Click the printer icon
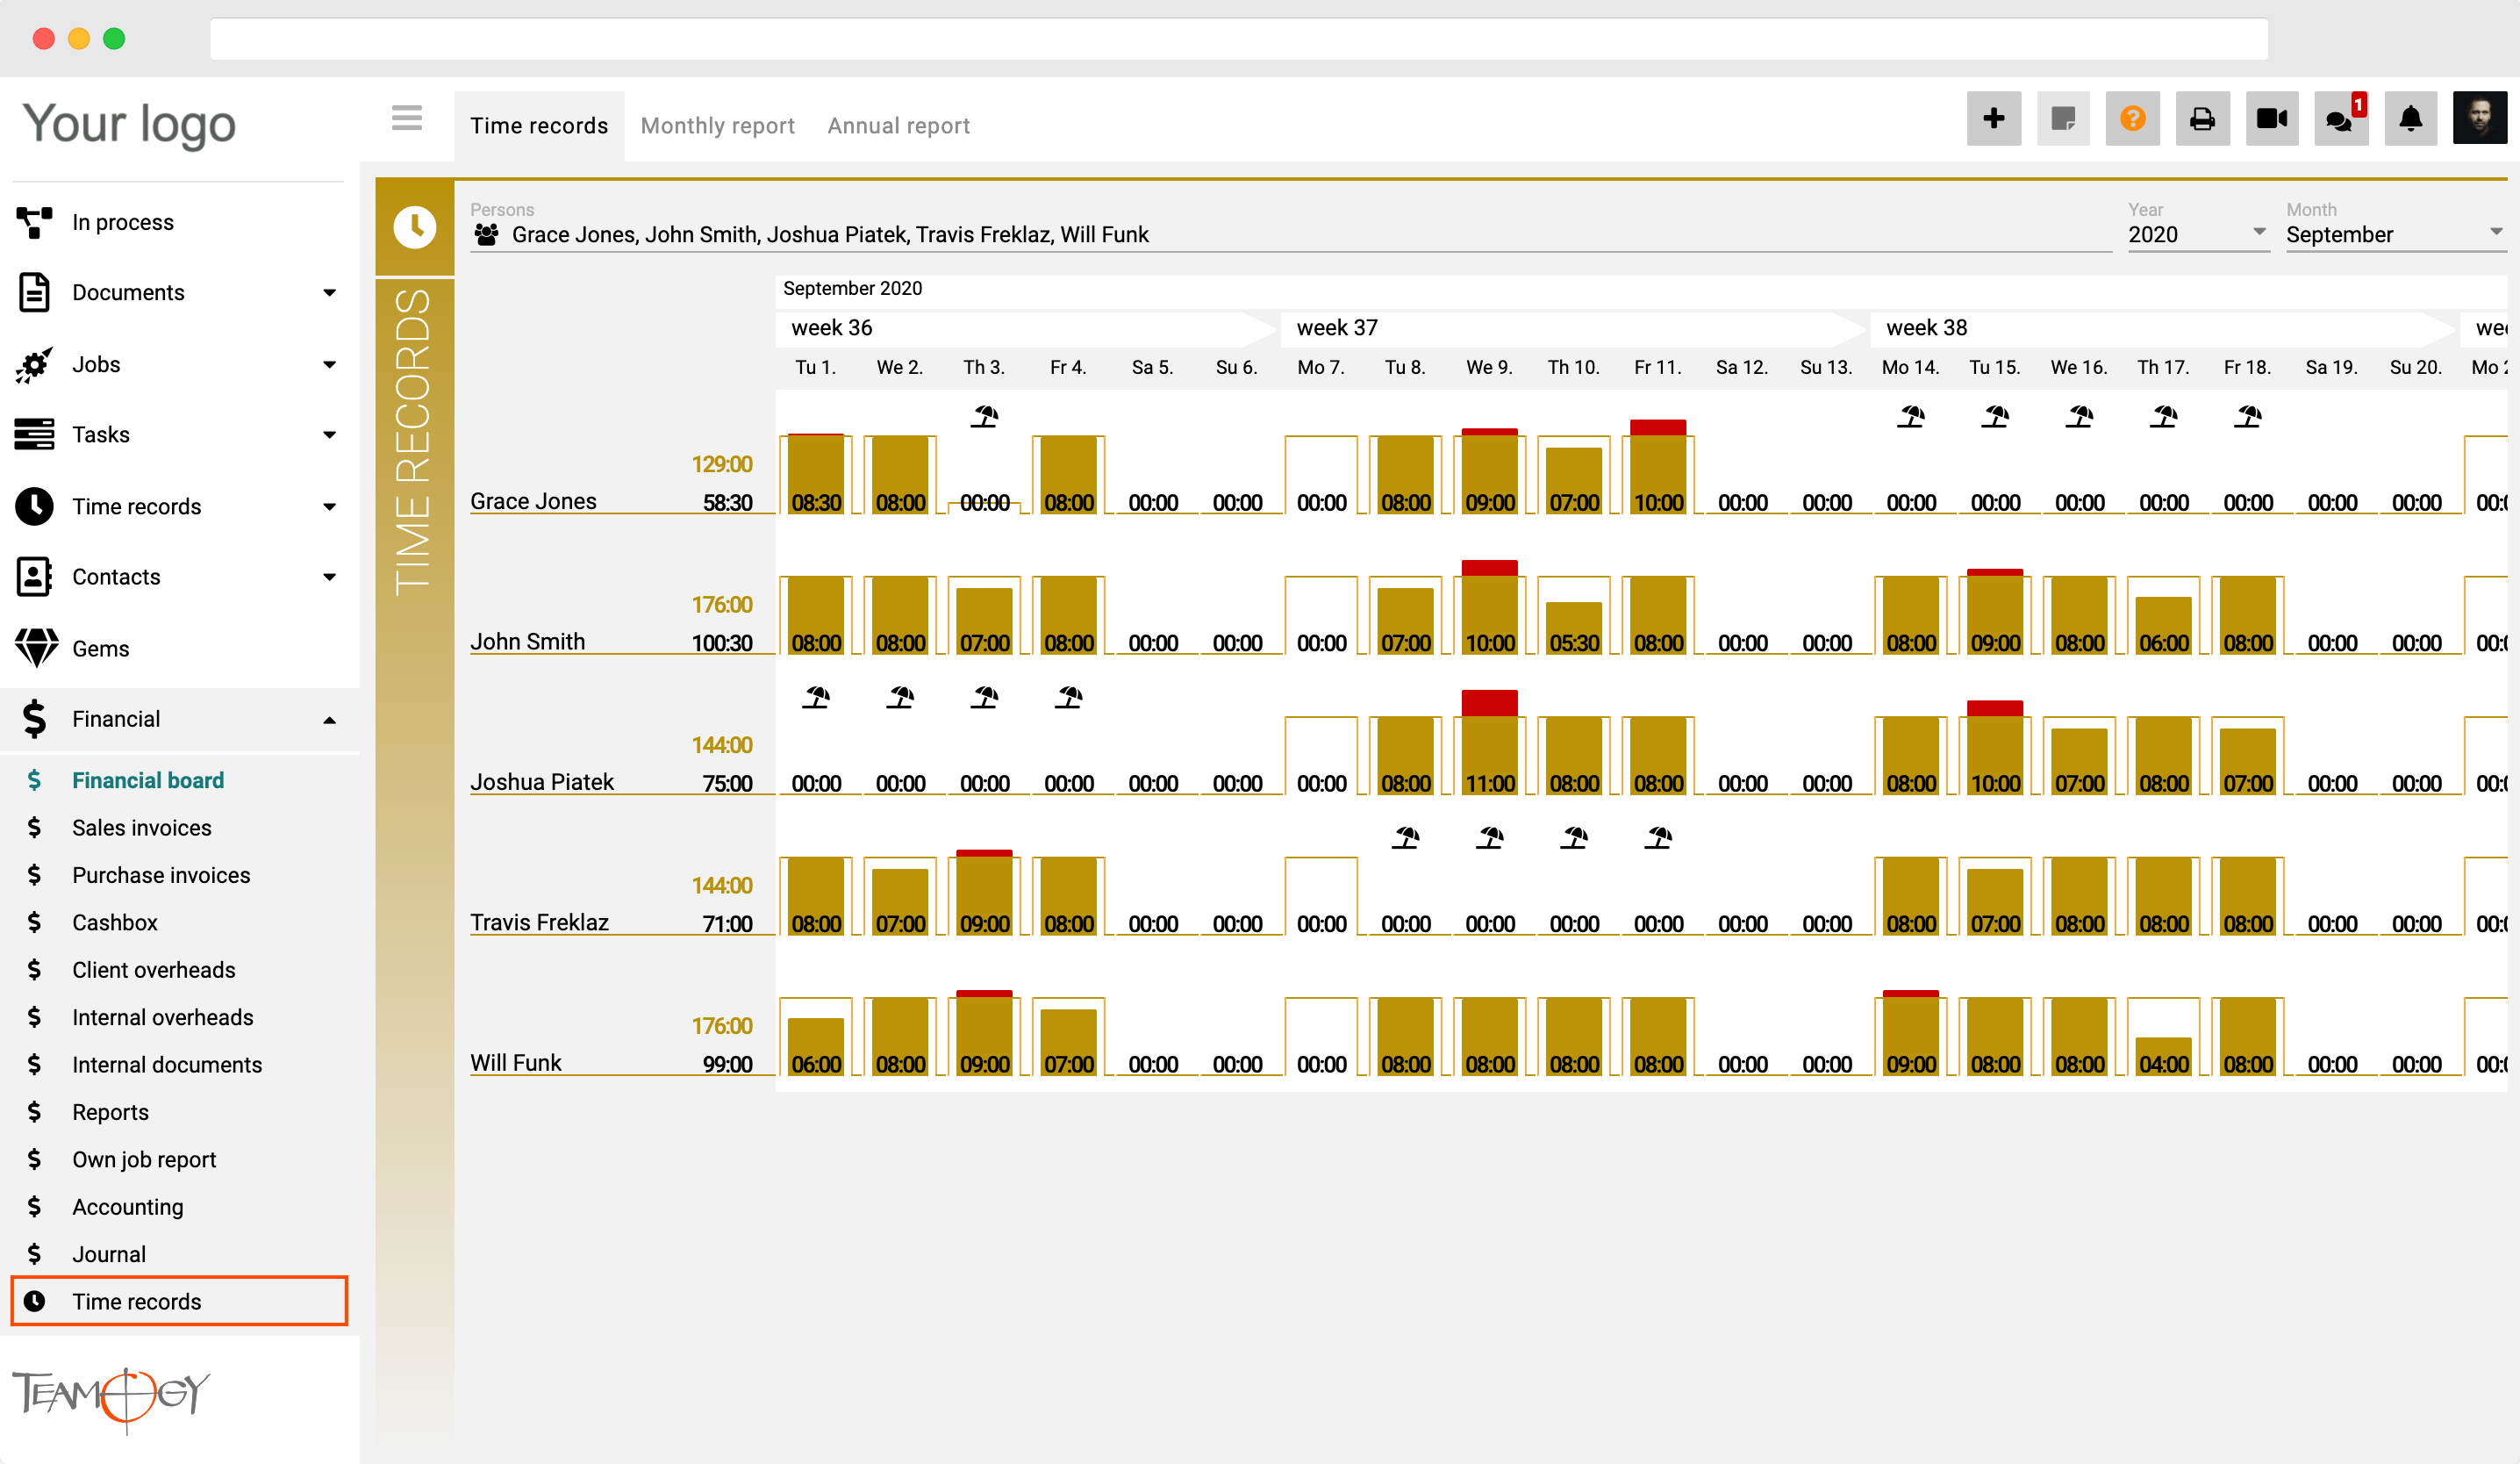This screenshot has height=1464, width=2520. pos(2202,119)
